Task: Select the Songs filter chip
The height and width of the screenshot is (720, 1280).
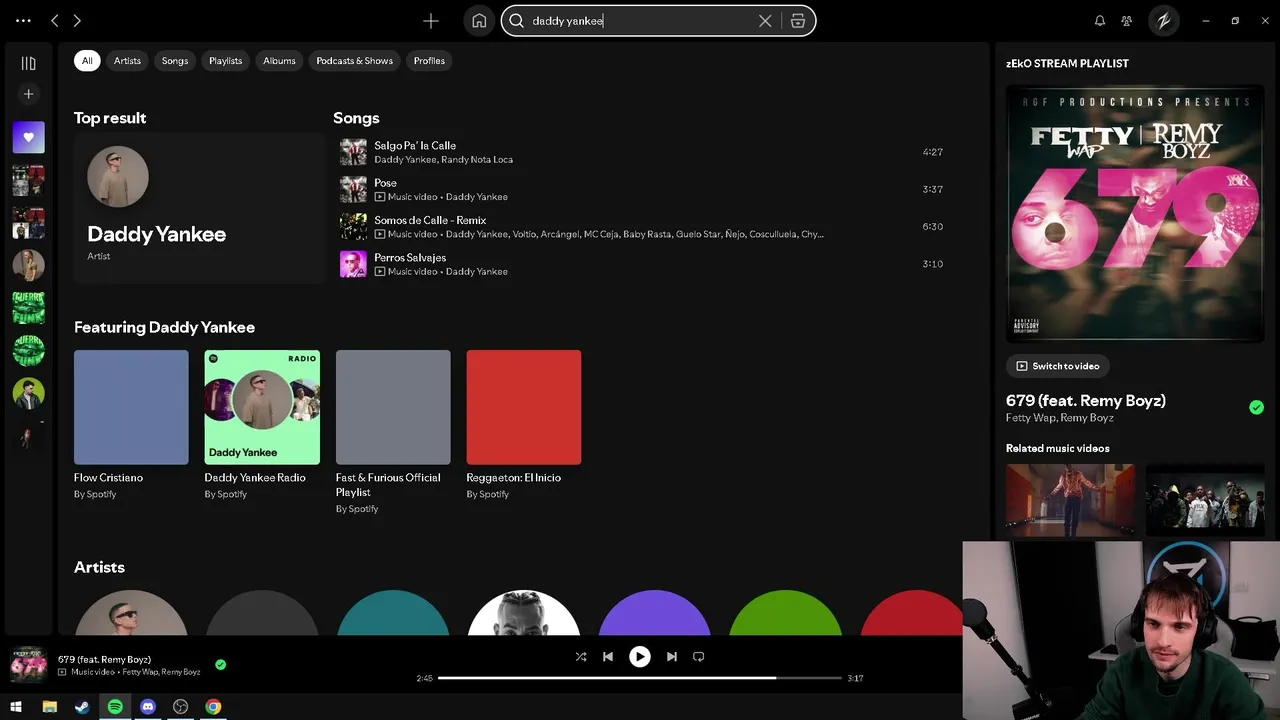Action: (x=175, y=61)
